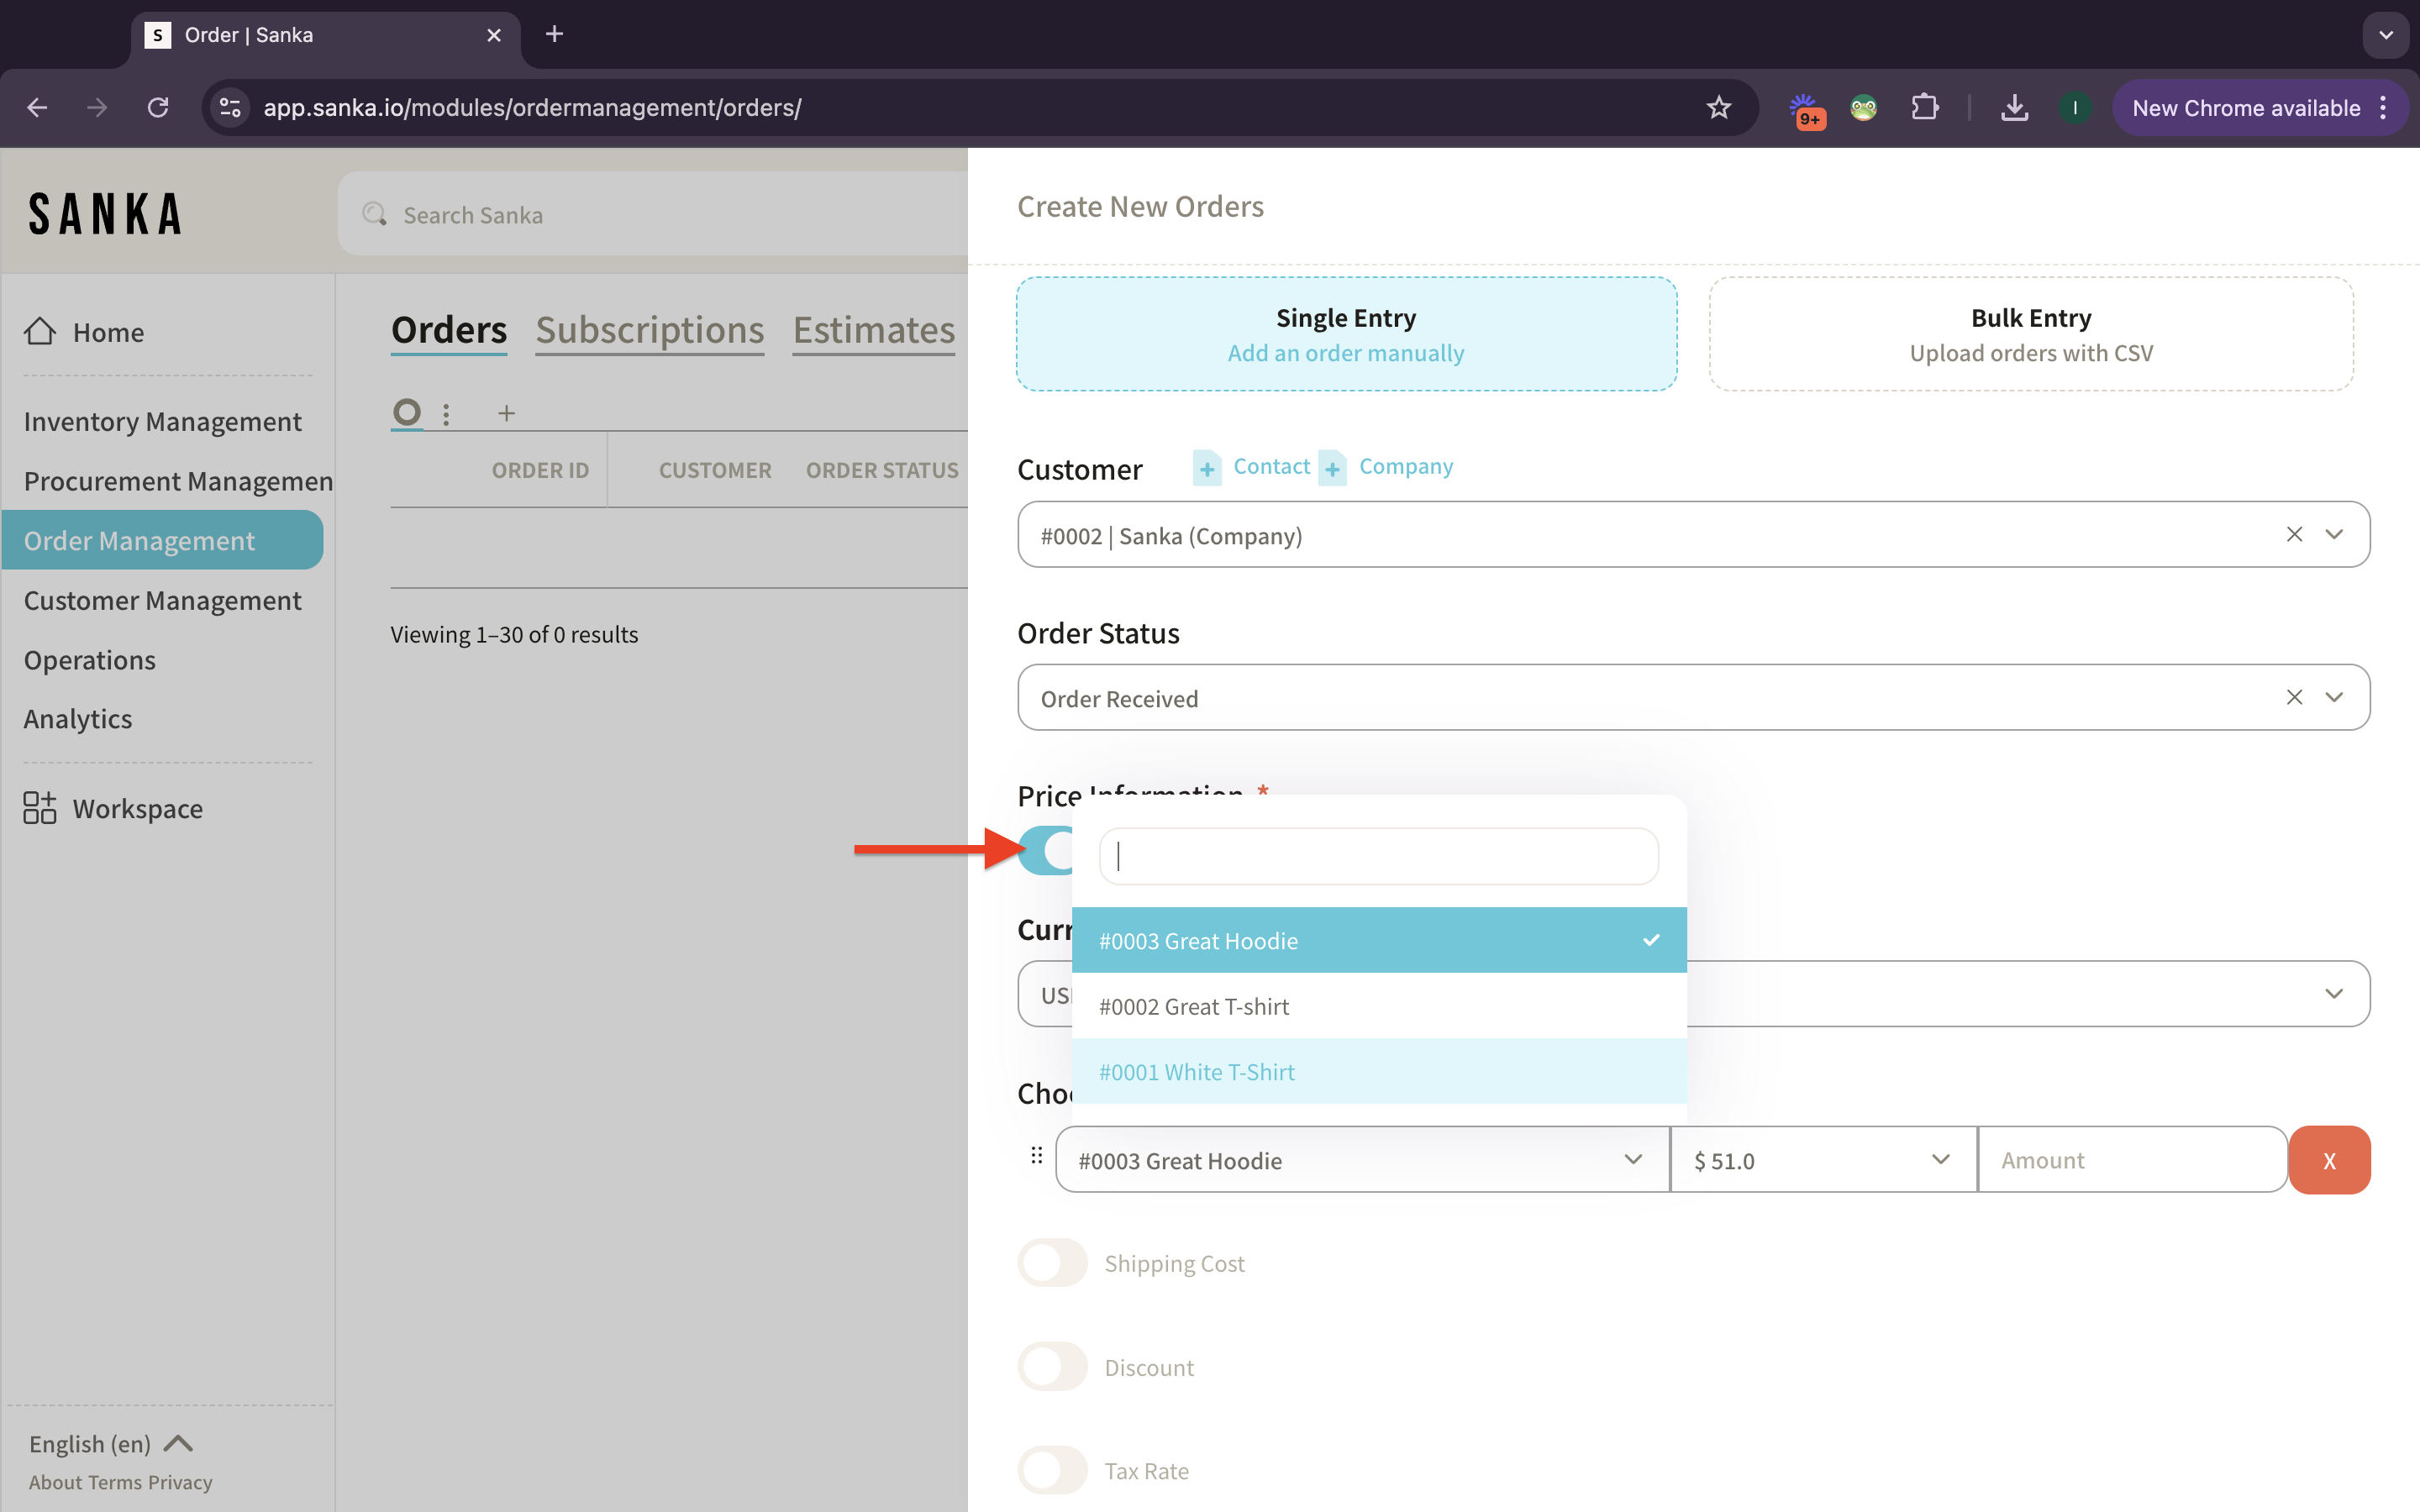2420x1512 pixels.
Task: Click the Workspace grid icon
Action: pyautogui.click(x=40, y=808)
